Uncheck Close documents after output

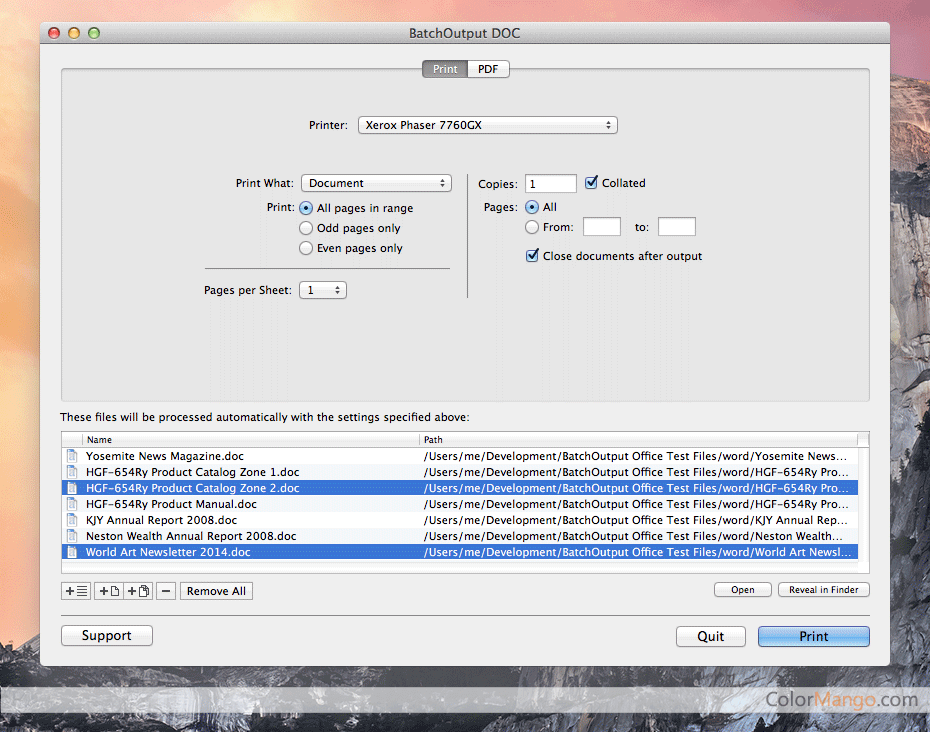(532, 255)
